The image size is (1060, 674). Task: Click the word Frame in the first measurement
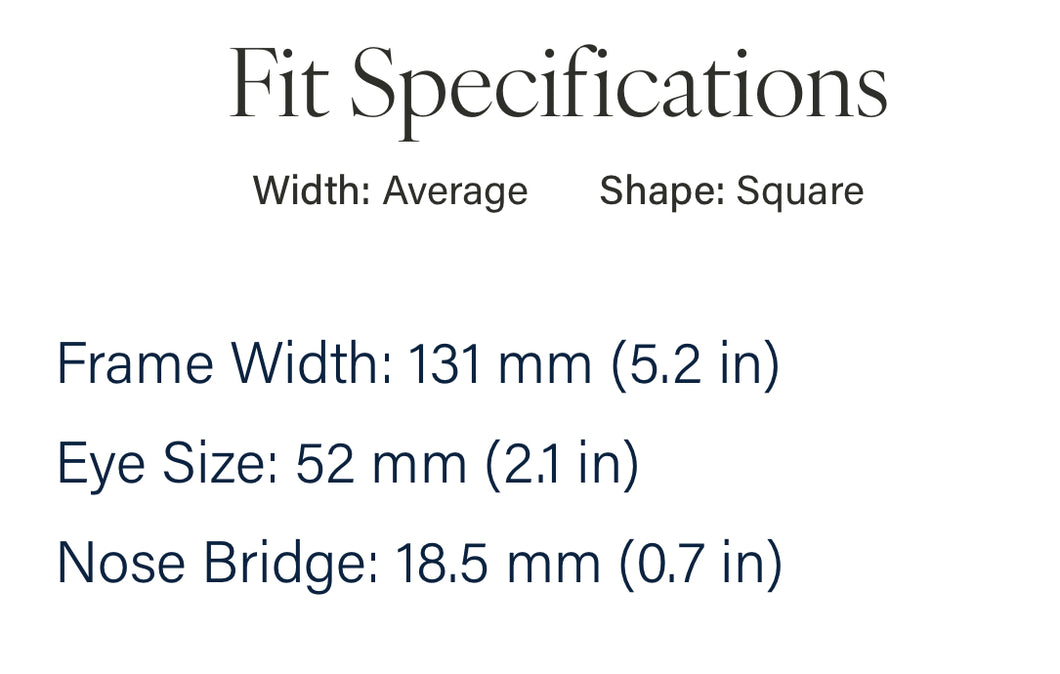(x=136, y=364)
